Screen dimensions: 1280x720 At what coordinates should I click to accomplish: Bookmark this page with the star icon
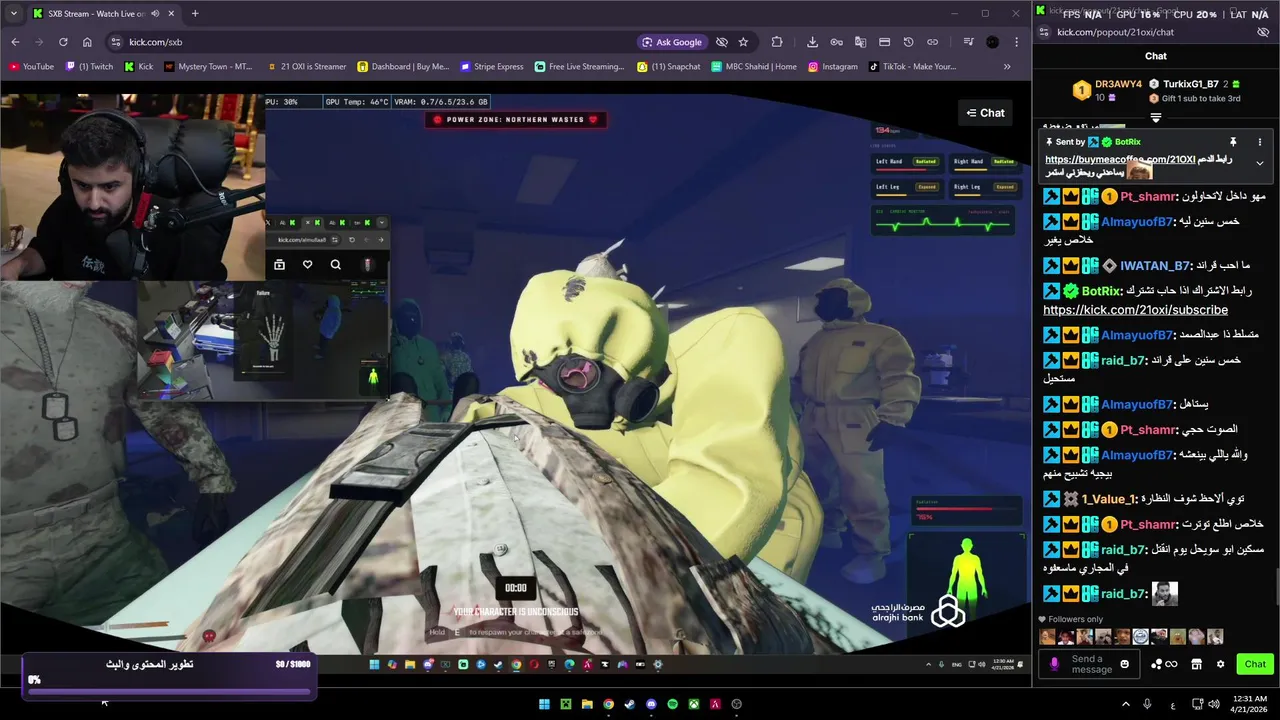pyautogui.click(x=743, y=42)
